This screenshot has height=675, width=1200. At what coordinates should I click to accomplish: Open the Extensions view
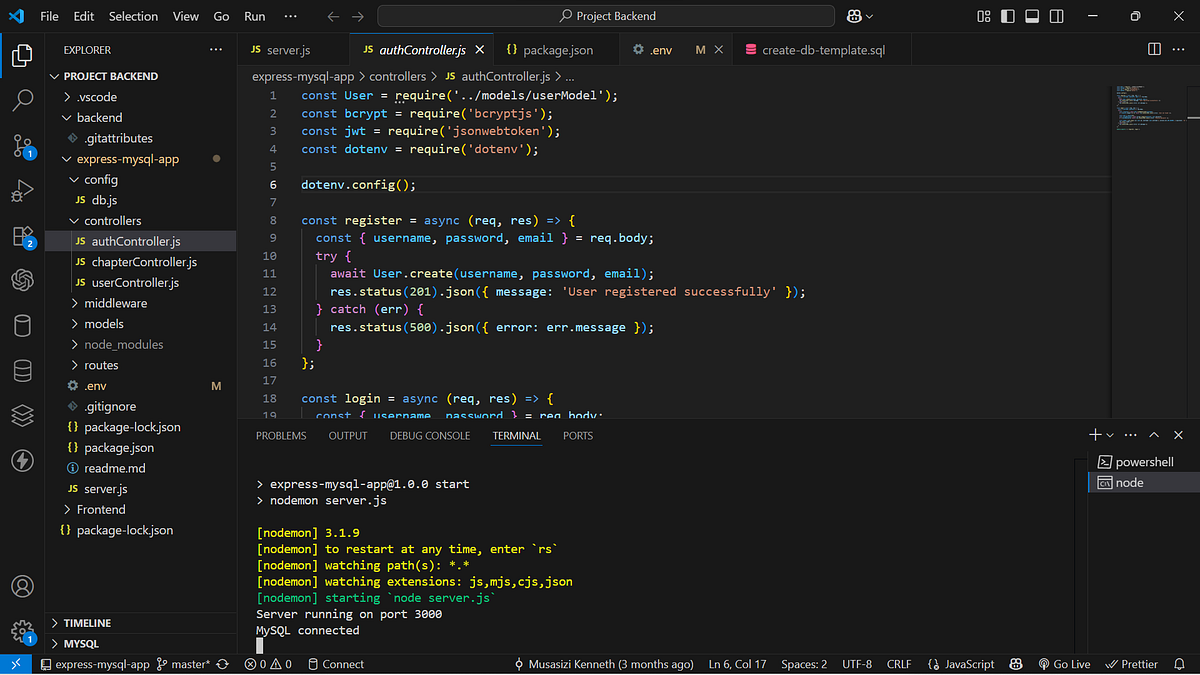pos(22,237)
